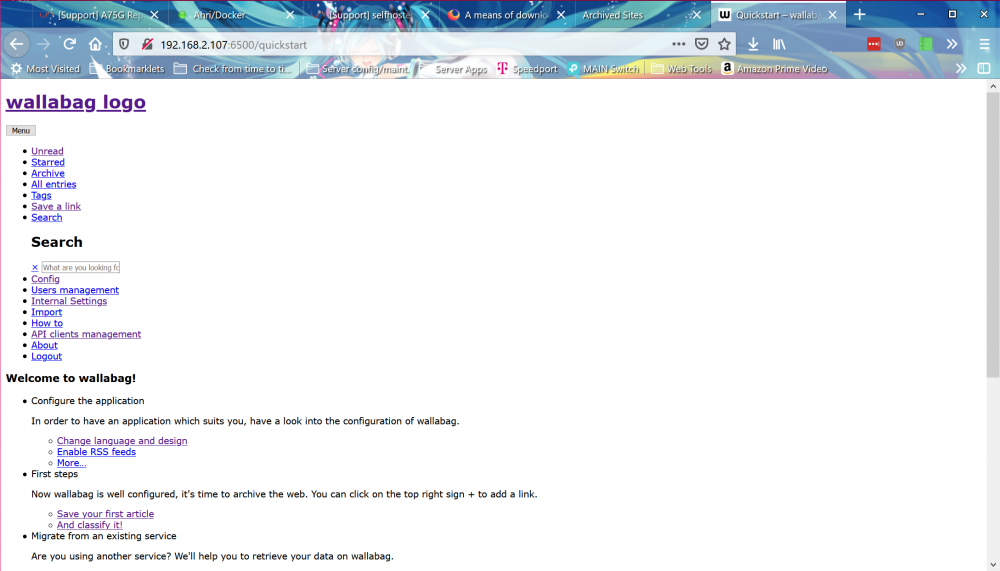
Task: Expand the toolbar overflow chevron
Action: click(952, 44)
